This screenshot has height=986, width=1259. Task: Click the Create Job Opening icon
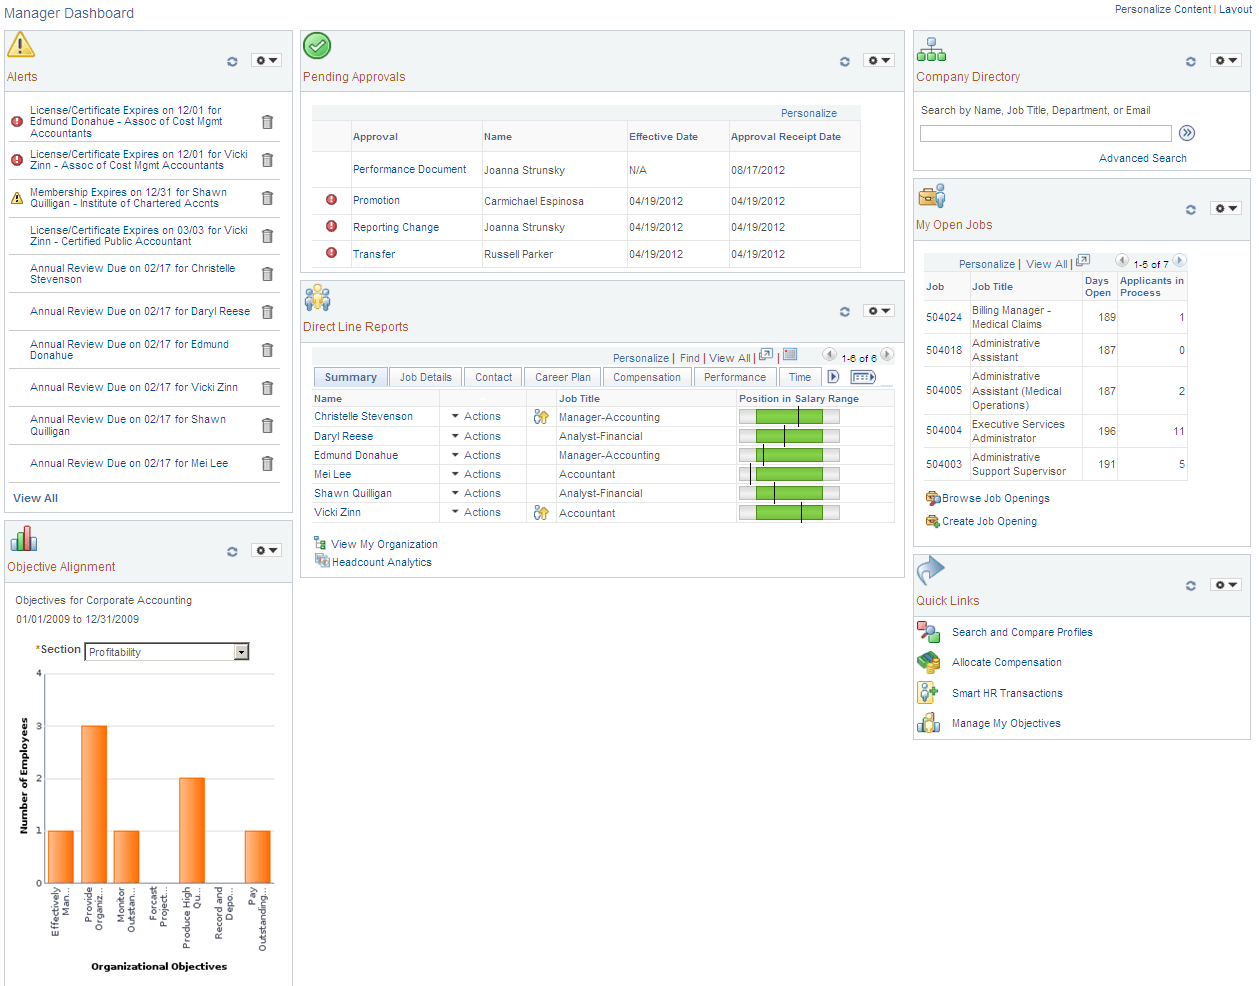coord(931,521)
